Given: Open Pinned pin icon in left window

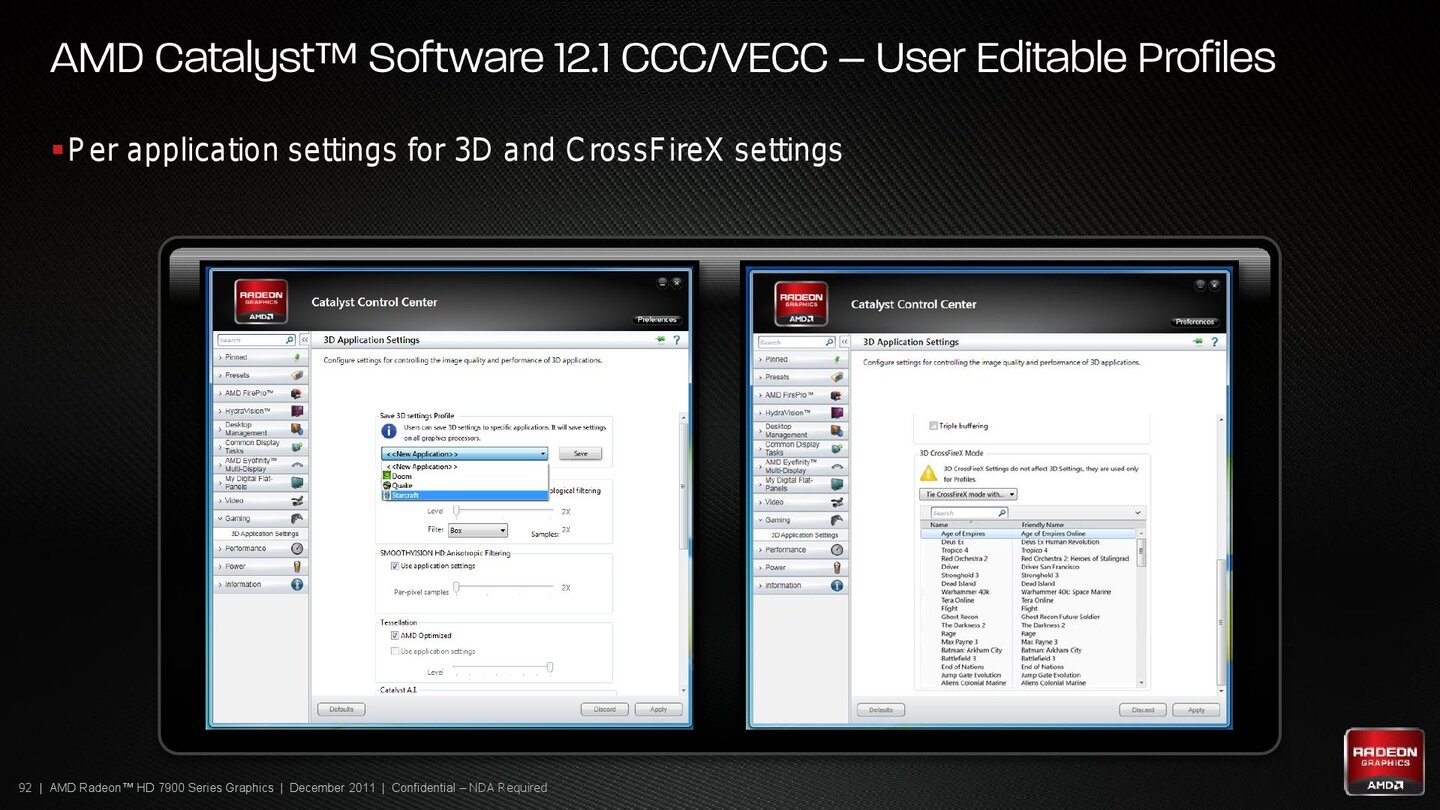Looking at the screenshot, I should (x=296, y=357).
